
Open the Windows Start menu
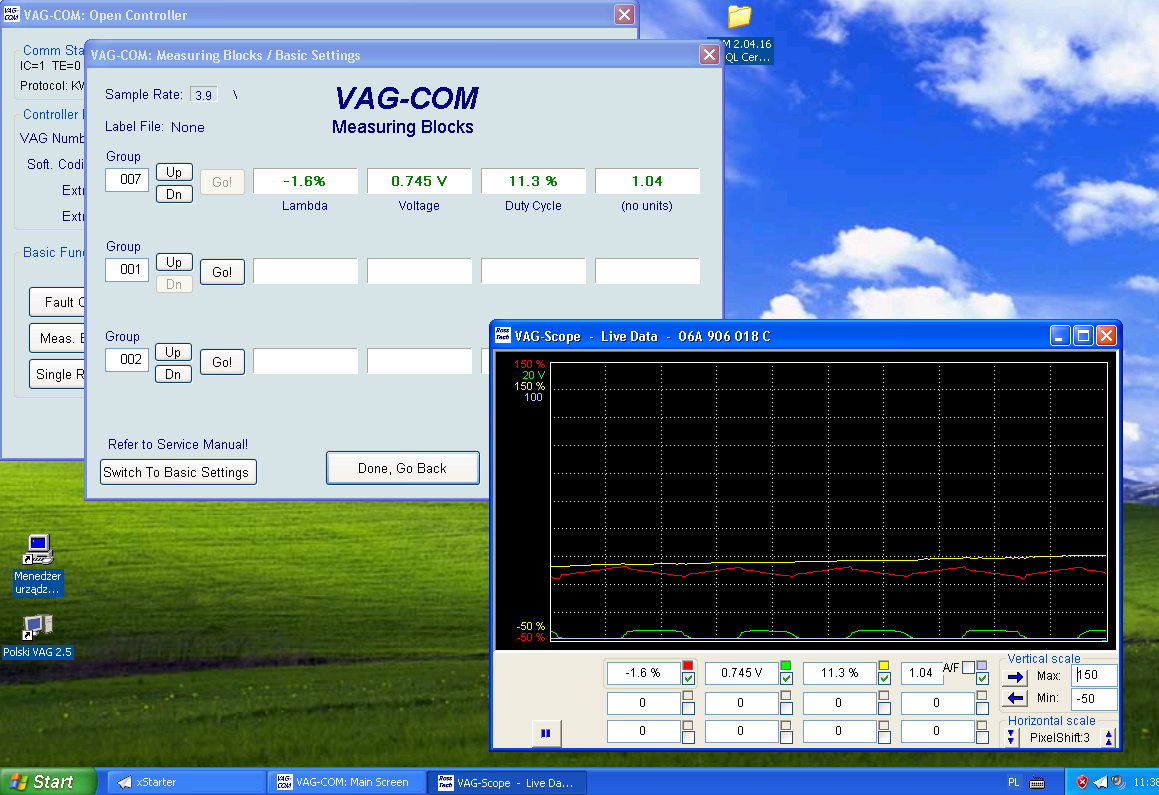tap(49, 782)
